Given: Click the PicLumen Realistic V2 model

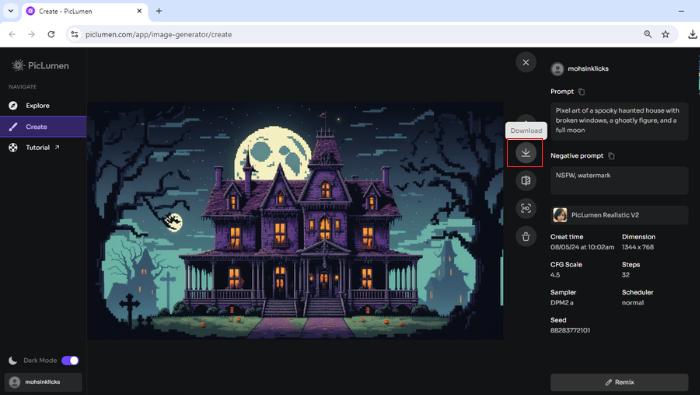Looking at the screenshot, I should tap(619, 215).
